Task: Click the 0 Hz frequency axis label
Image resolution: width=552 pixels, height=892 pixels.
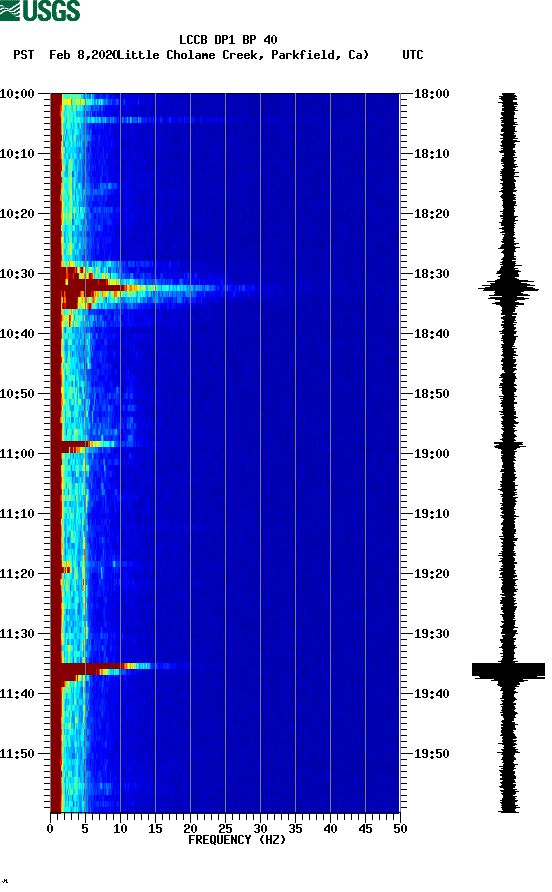Action: point(50,829)
